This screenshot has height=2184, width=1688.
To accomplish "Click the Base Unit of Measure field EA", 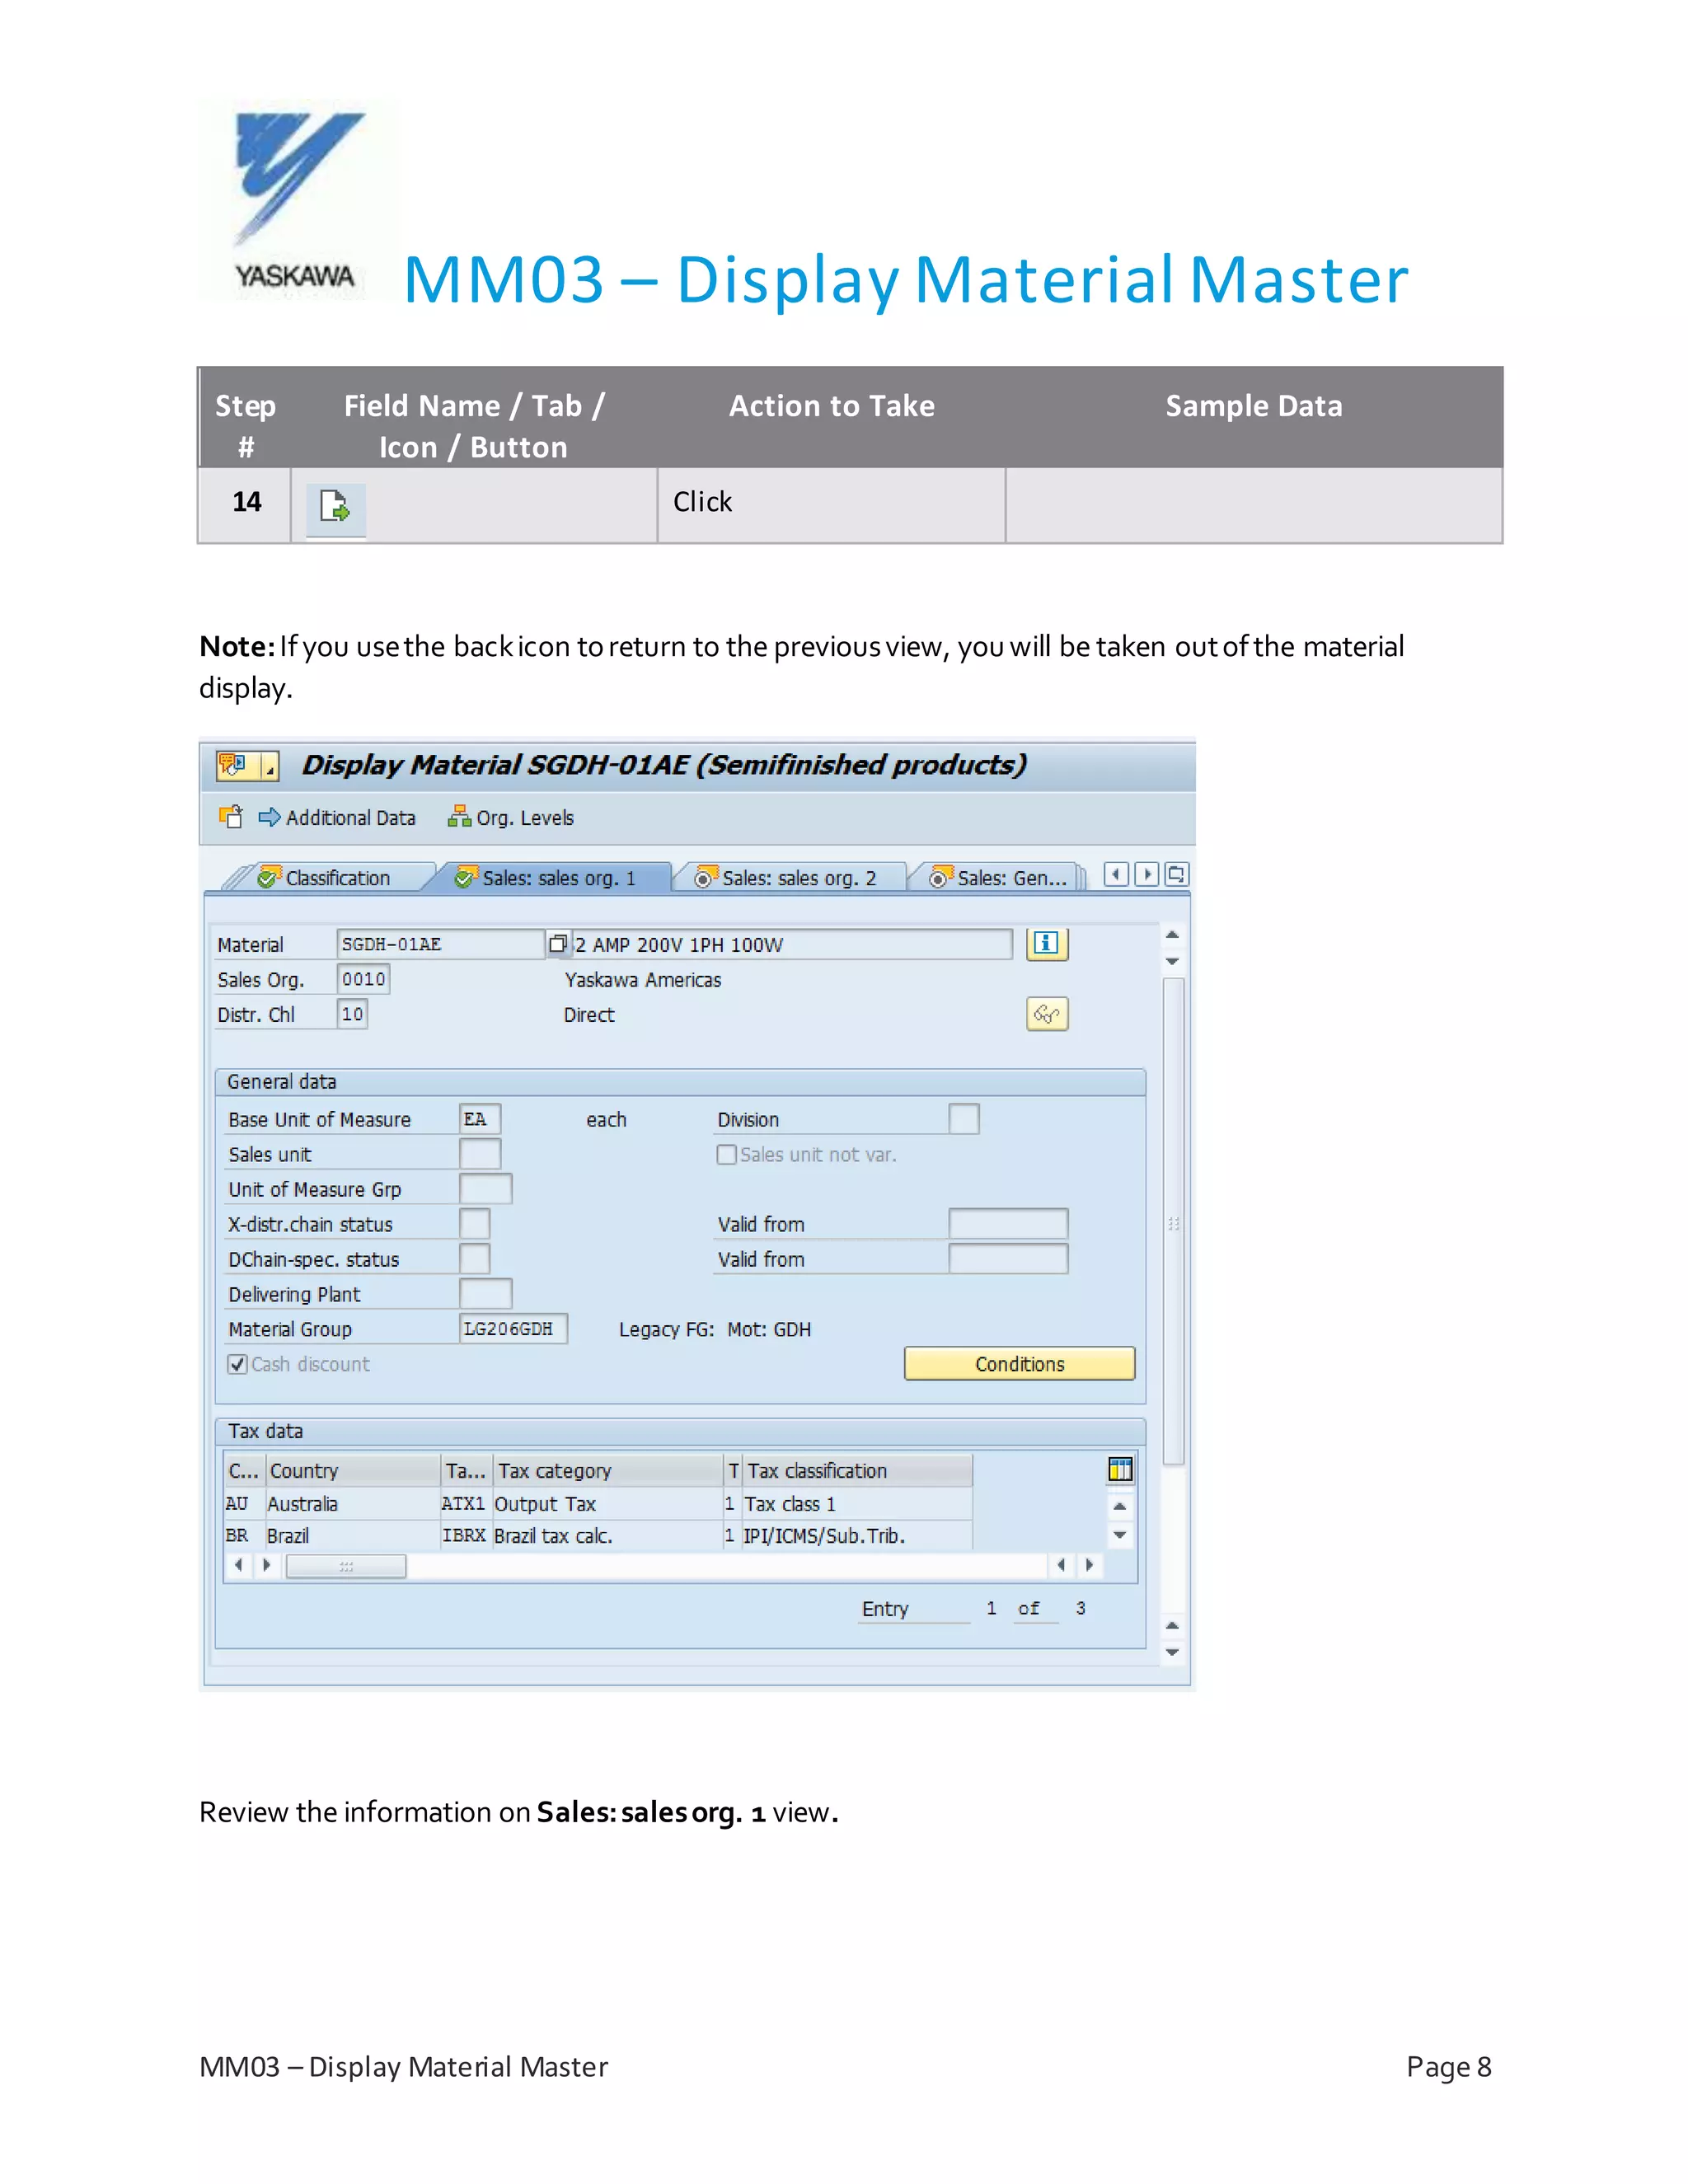I will (x=480, y=1119).
